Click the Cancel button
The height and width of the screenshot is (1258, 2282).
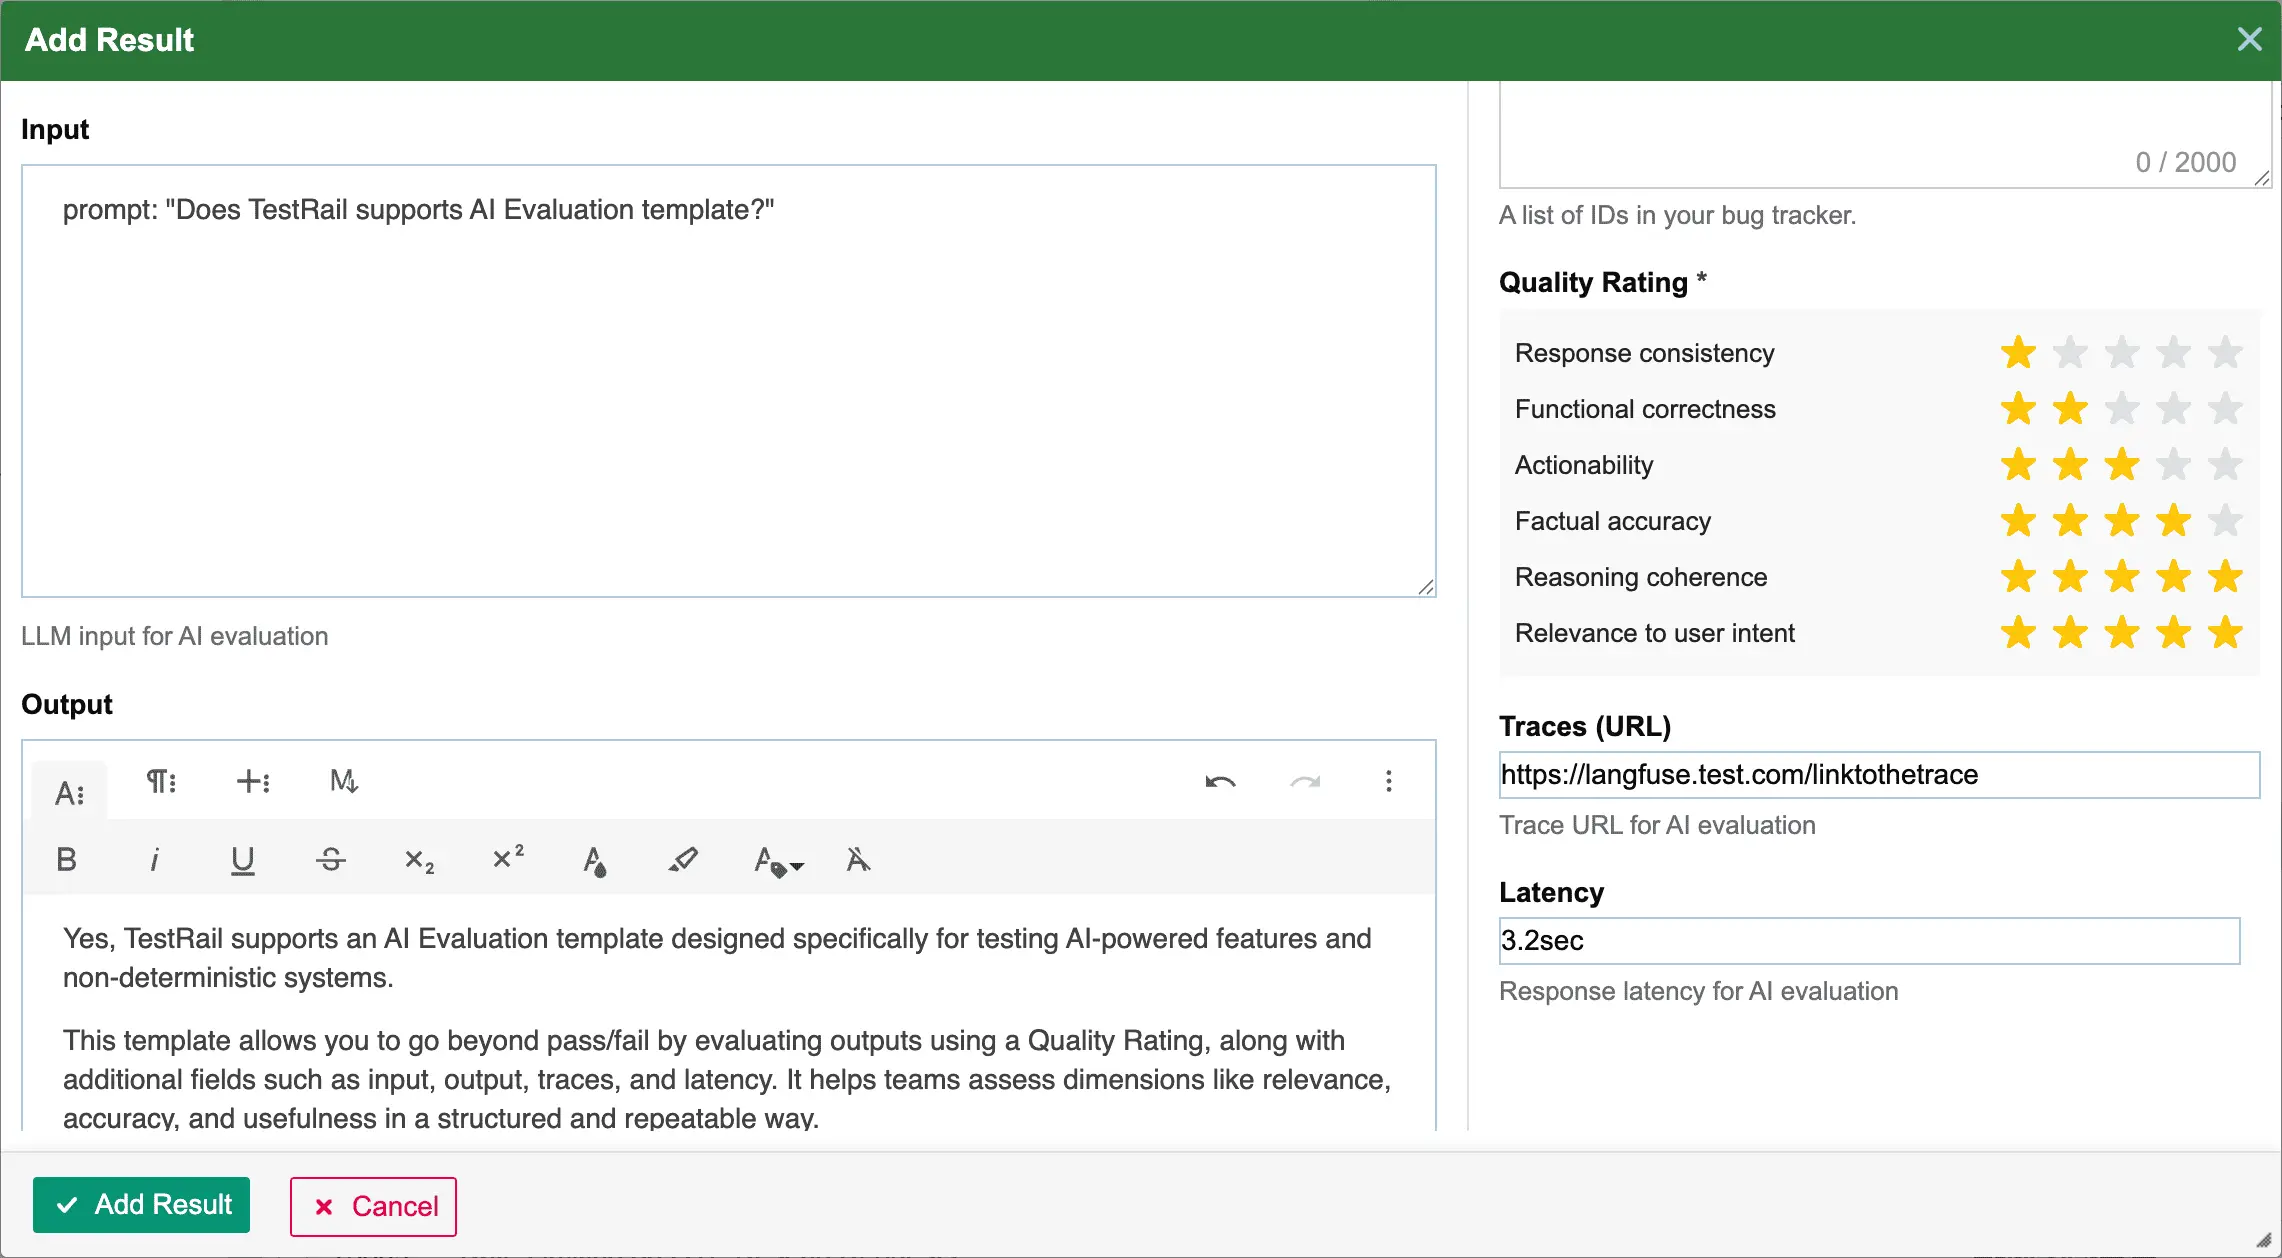click(373, 1206)
